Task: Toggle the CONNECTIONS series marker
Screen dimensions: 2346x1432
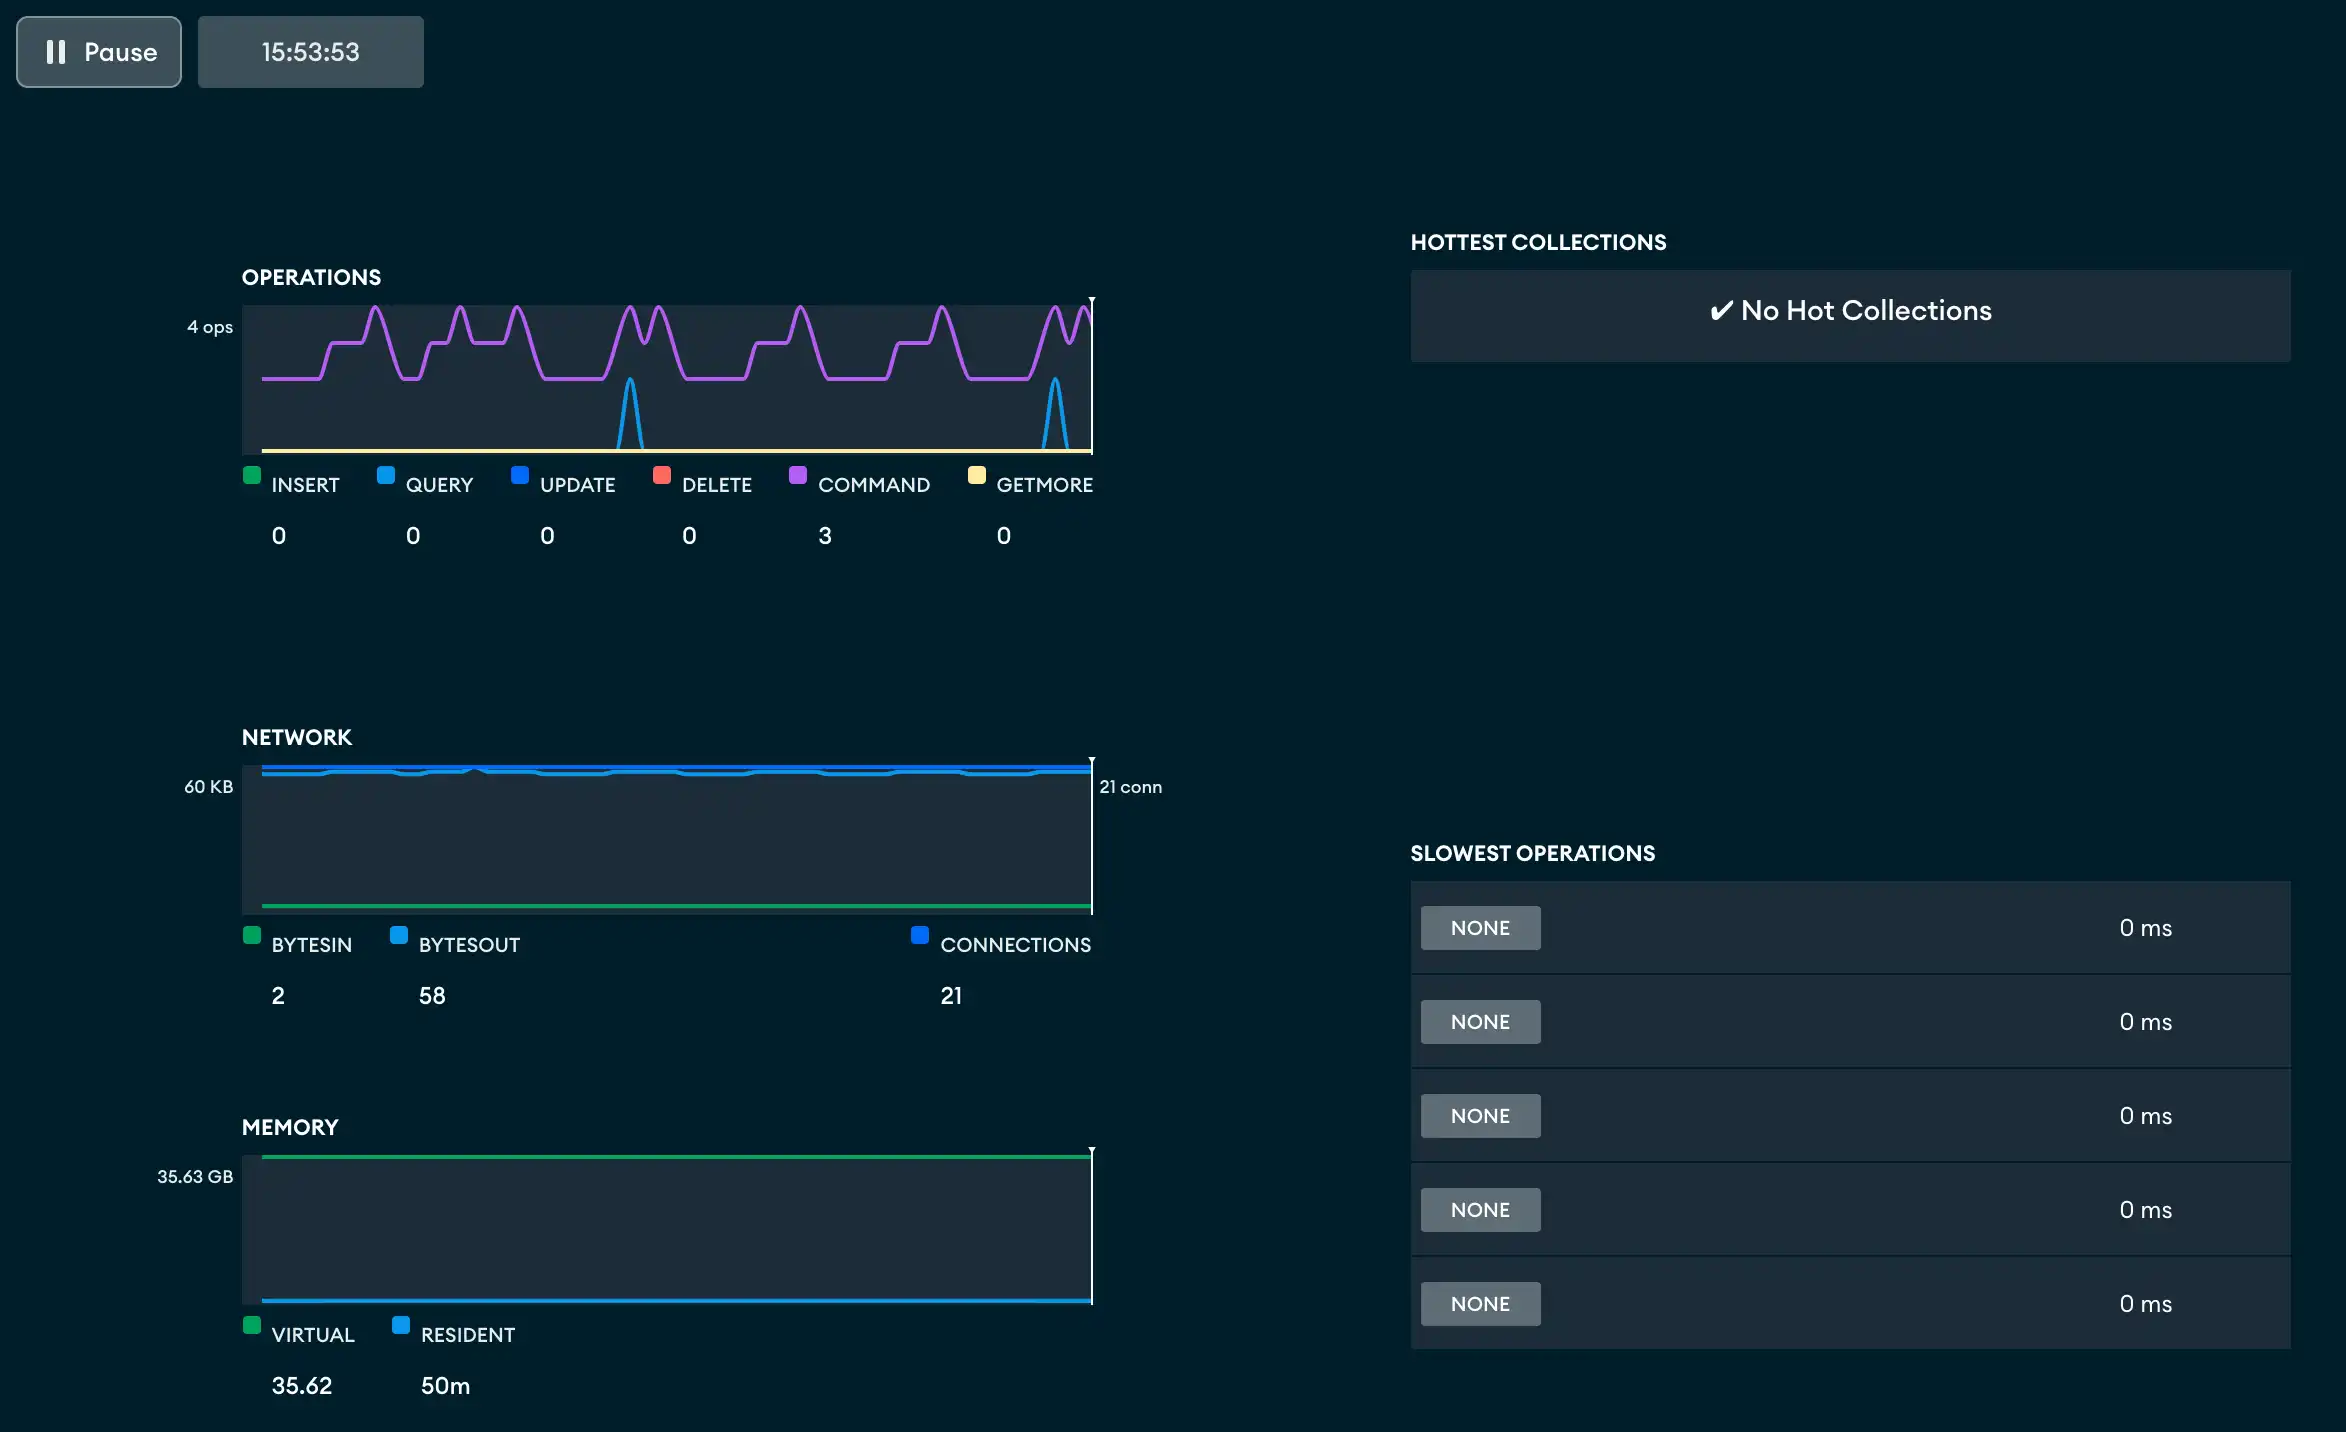Action: coord(919,934)
